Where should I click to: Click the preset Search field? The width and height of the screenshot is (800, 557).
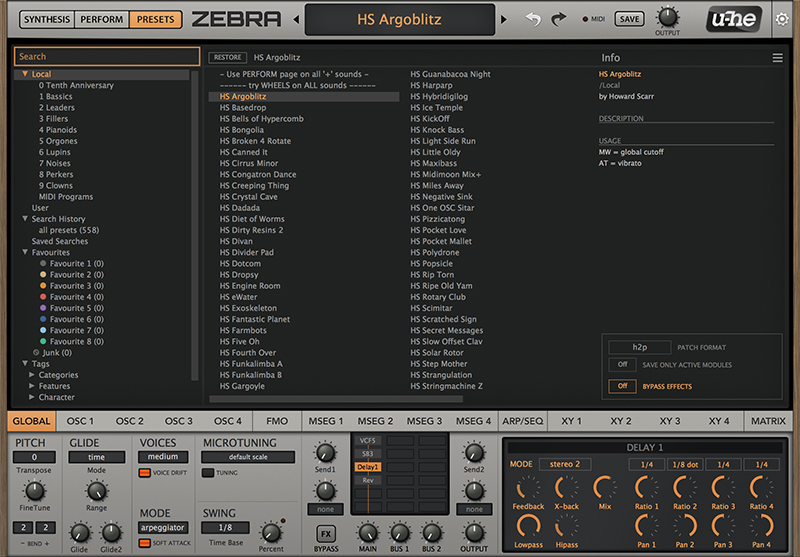point(106,57)
